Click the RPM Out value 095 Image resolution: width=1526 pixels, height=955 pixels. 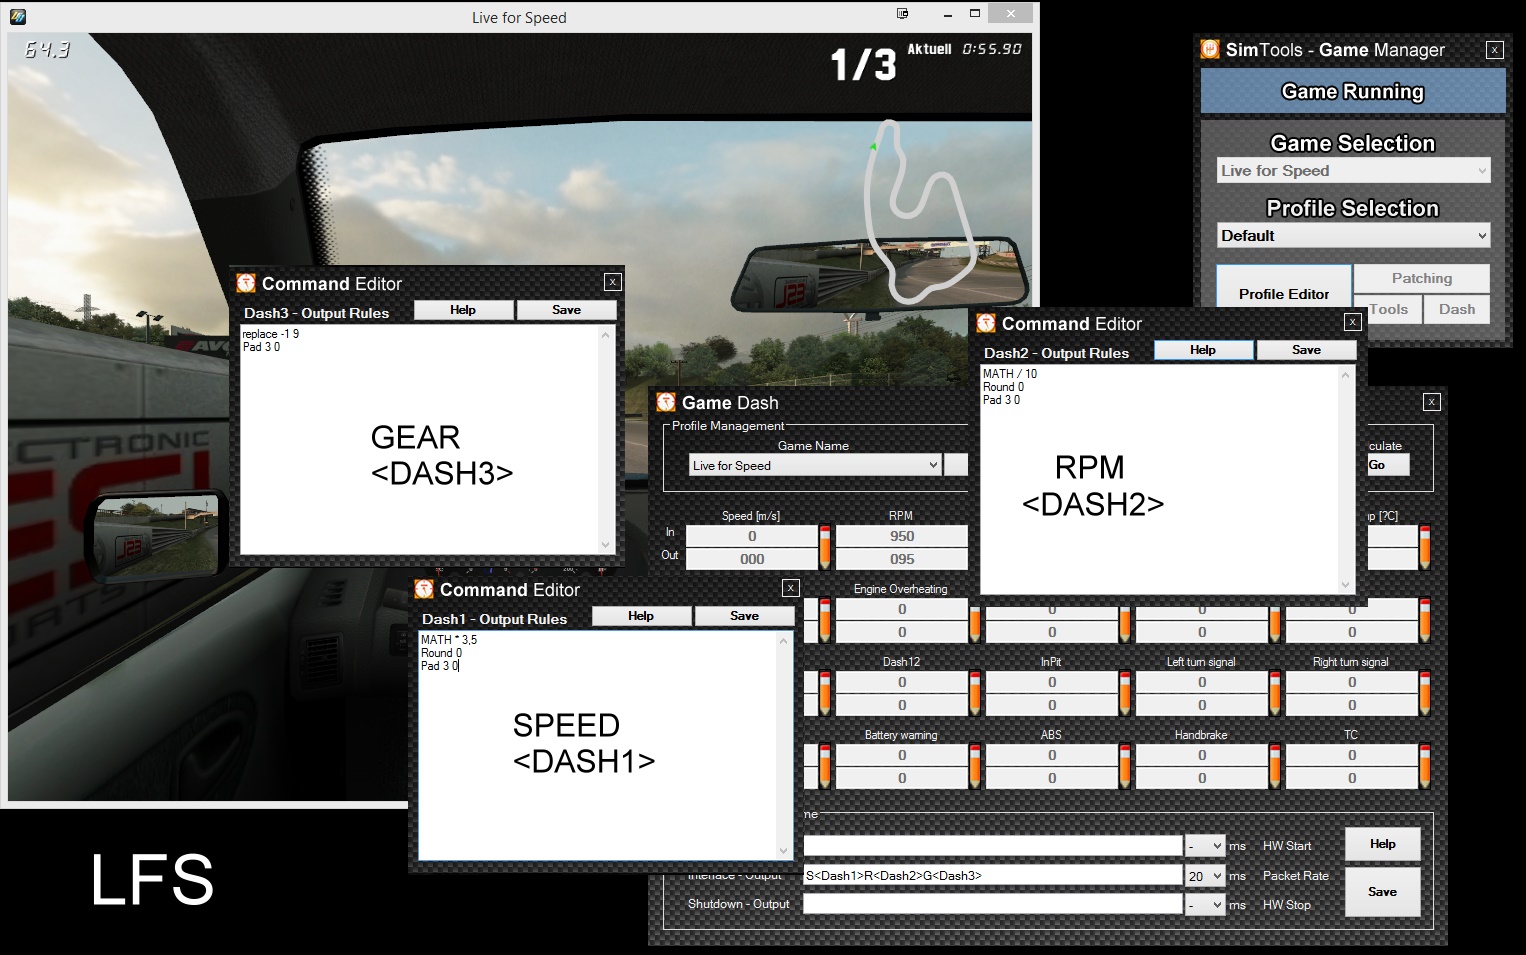coord(902,559)
